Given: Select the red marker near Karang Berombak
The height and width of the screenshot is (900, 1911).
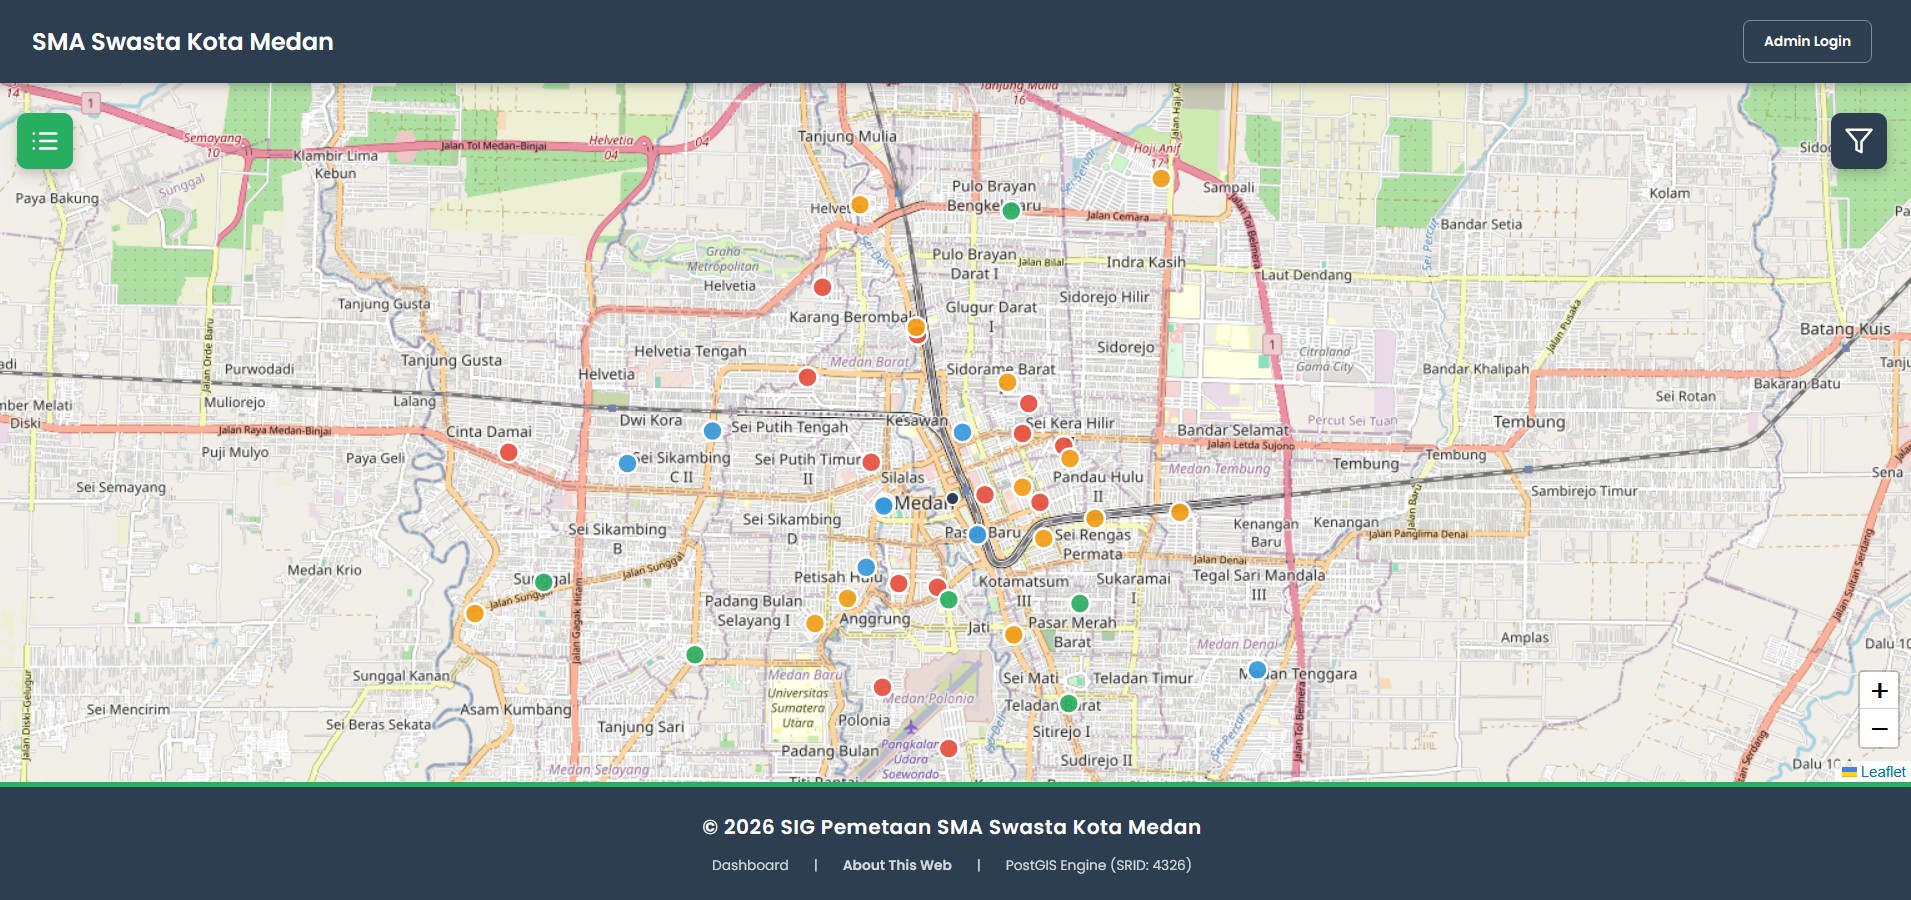Looking at the screenshot, I should (x=822, y=287).
